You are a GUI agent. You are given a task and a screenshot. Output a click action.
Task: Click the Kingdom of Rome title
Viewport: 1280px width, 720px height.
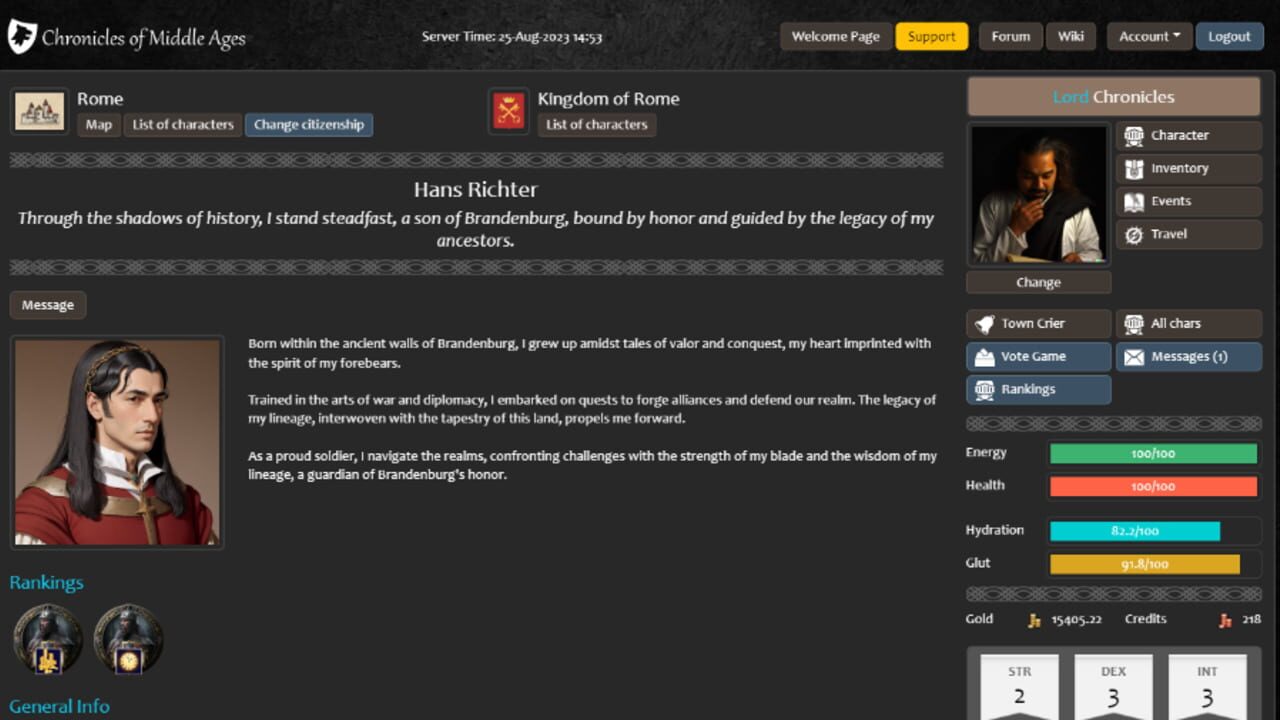pos(608,99)
